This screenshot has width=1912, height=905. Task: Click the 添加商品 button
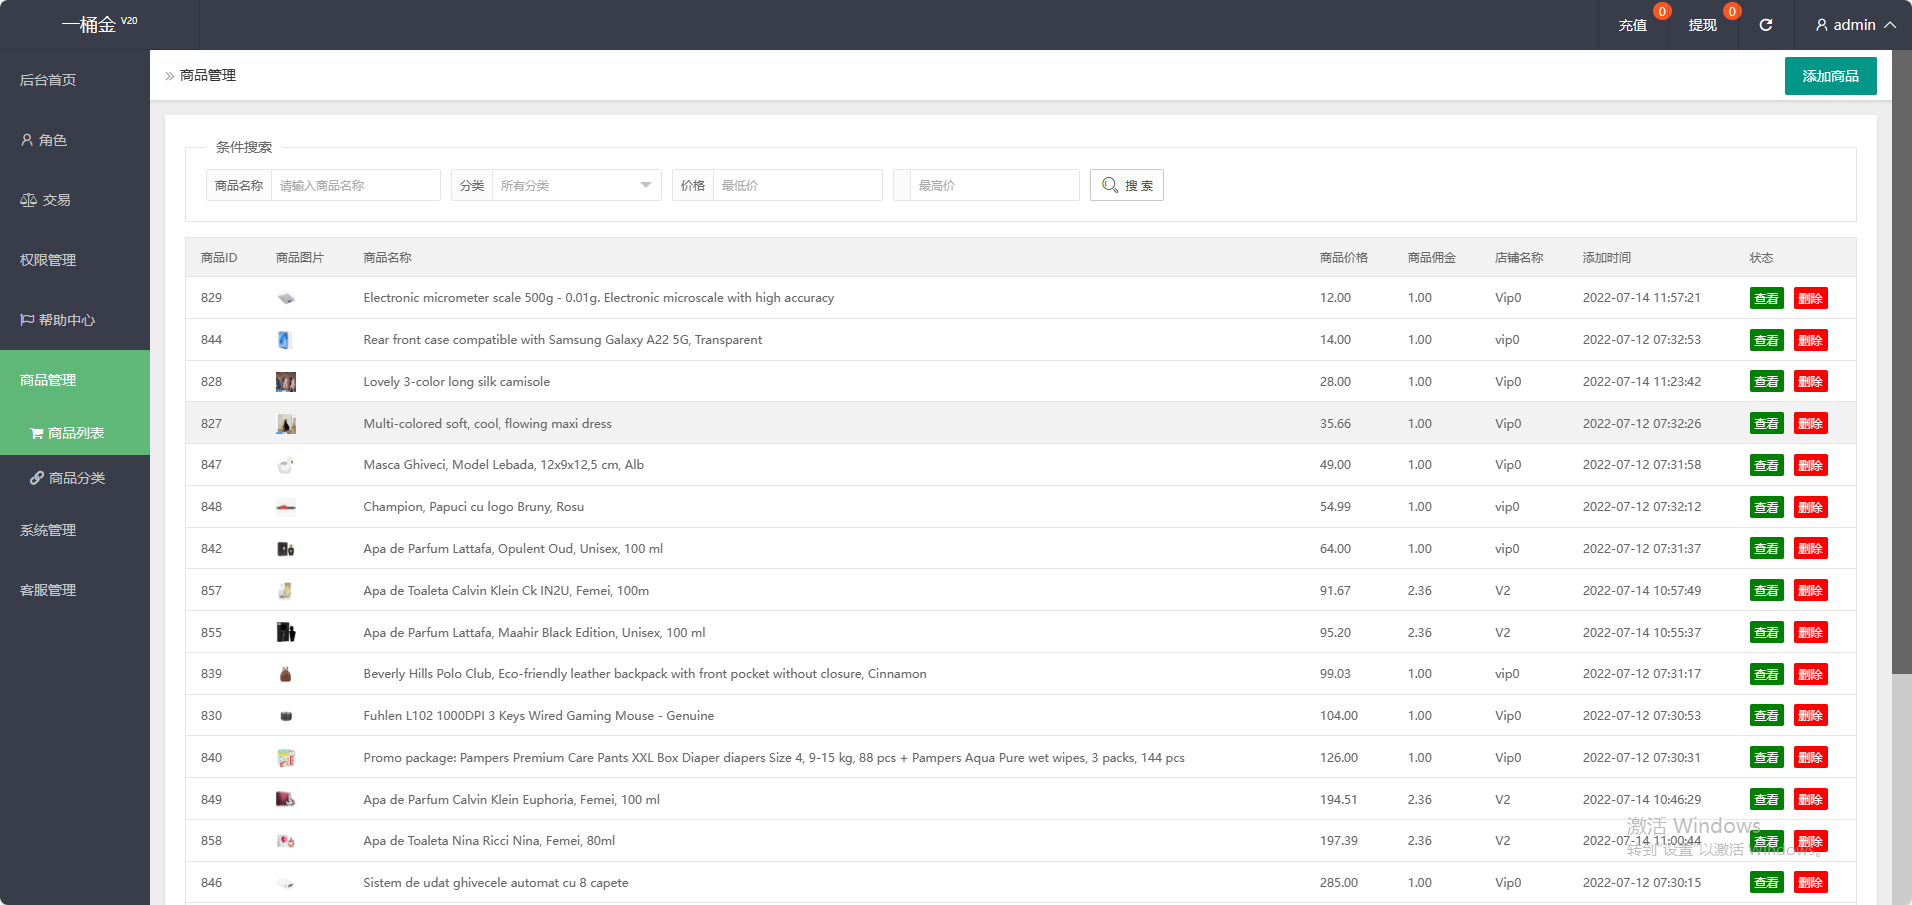click(x=1830, y=76)
